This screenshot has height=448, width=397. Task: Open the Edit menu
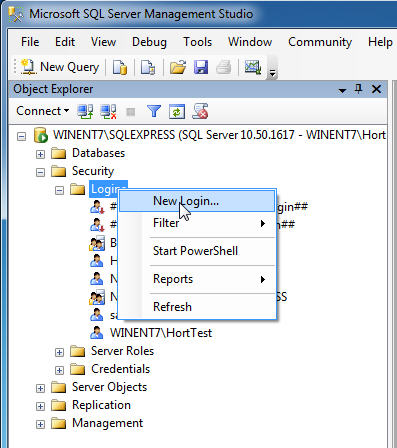(x=65, y=42)
